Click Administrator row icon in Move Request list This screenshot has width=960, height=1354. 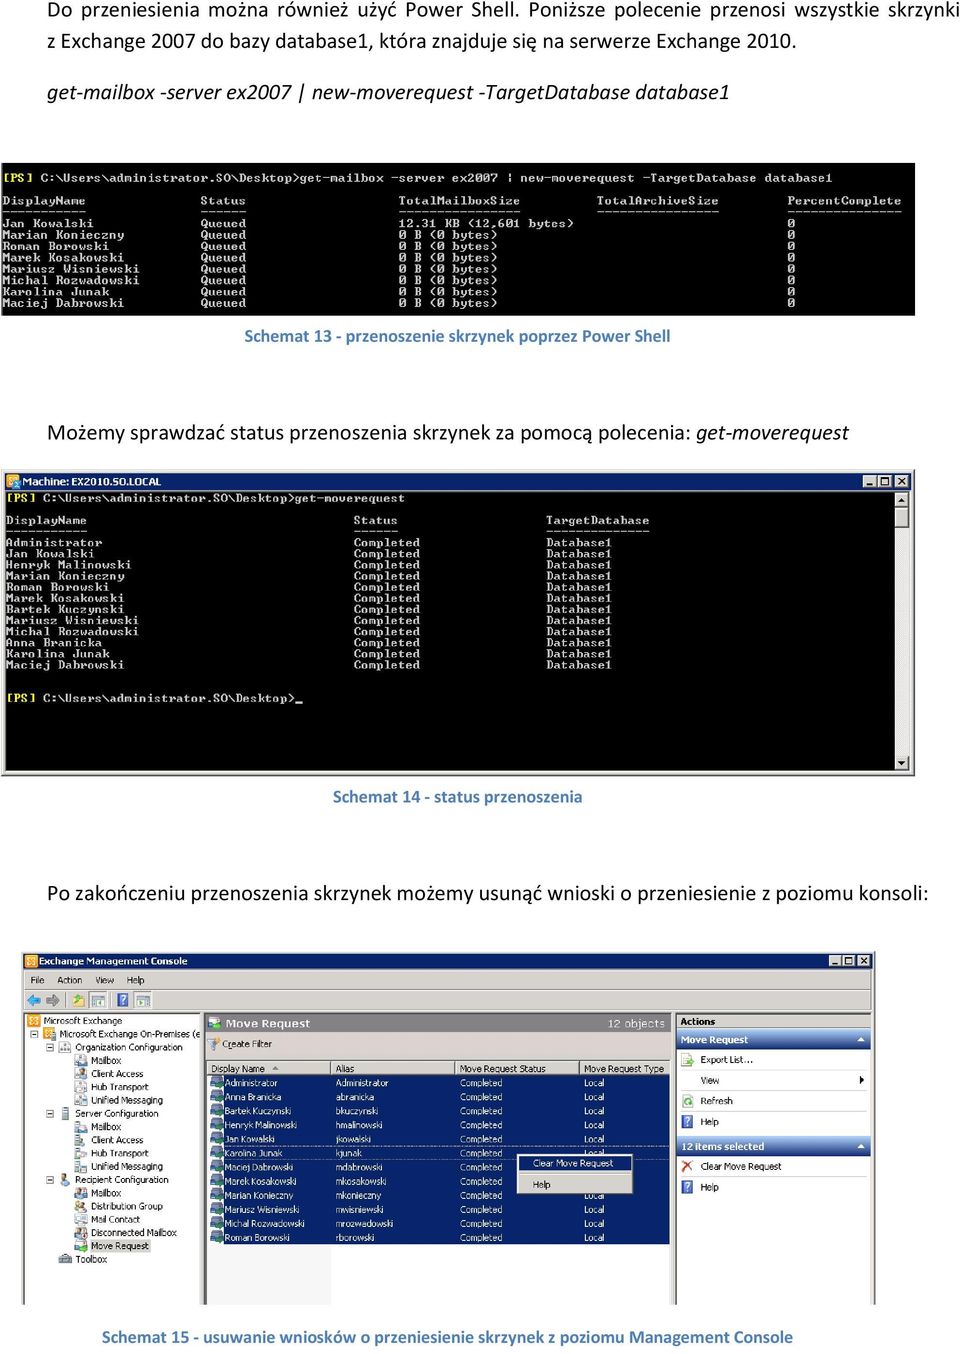click(216, 1083)
